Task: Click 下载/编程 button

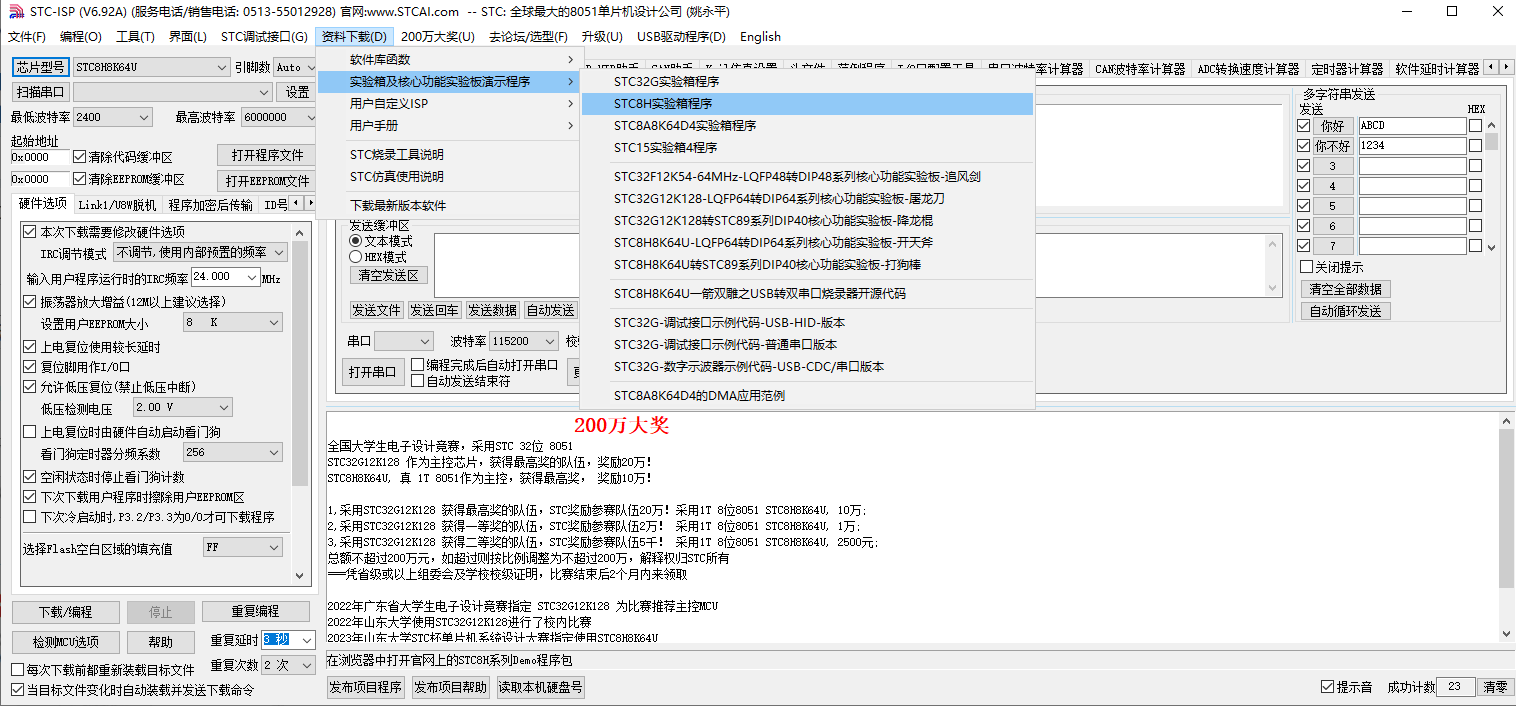Action: point(66,612)
